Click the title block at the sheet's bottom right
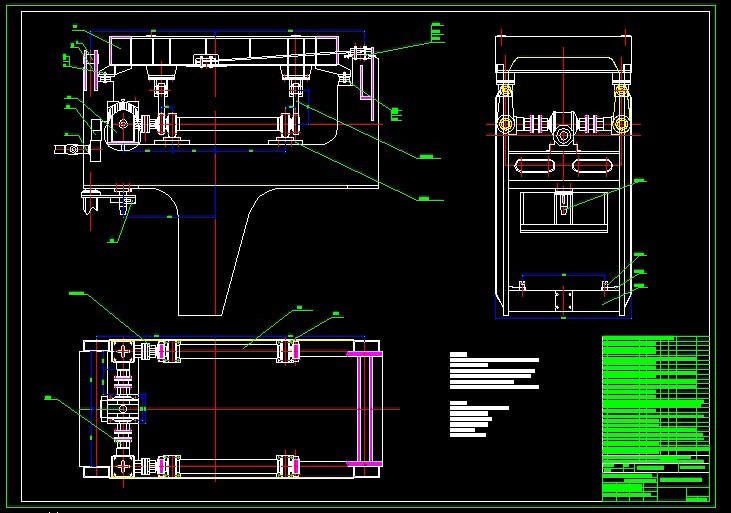731x513 pixels. [655, 481]
